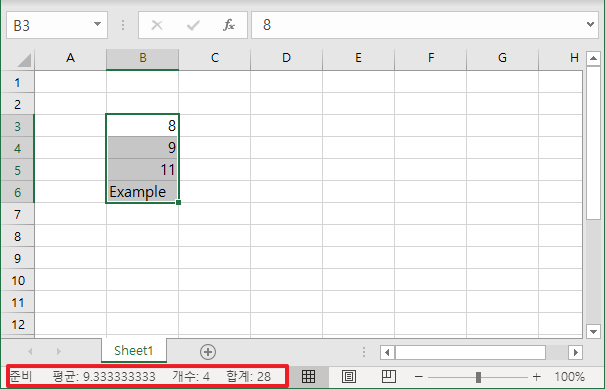Select row 7 header
This screenshot has height=389, width=605.
[17, 214]
